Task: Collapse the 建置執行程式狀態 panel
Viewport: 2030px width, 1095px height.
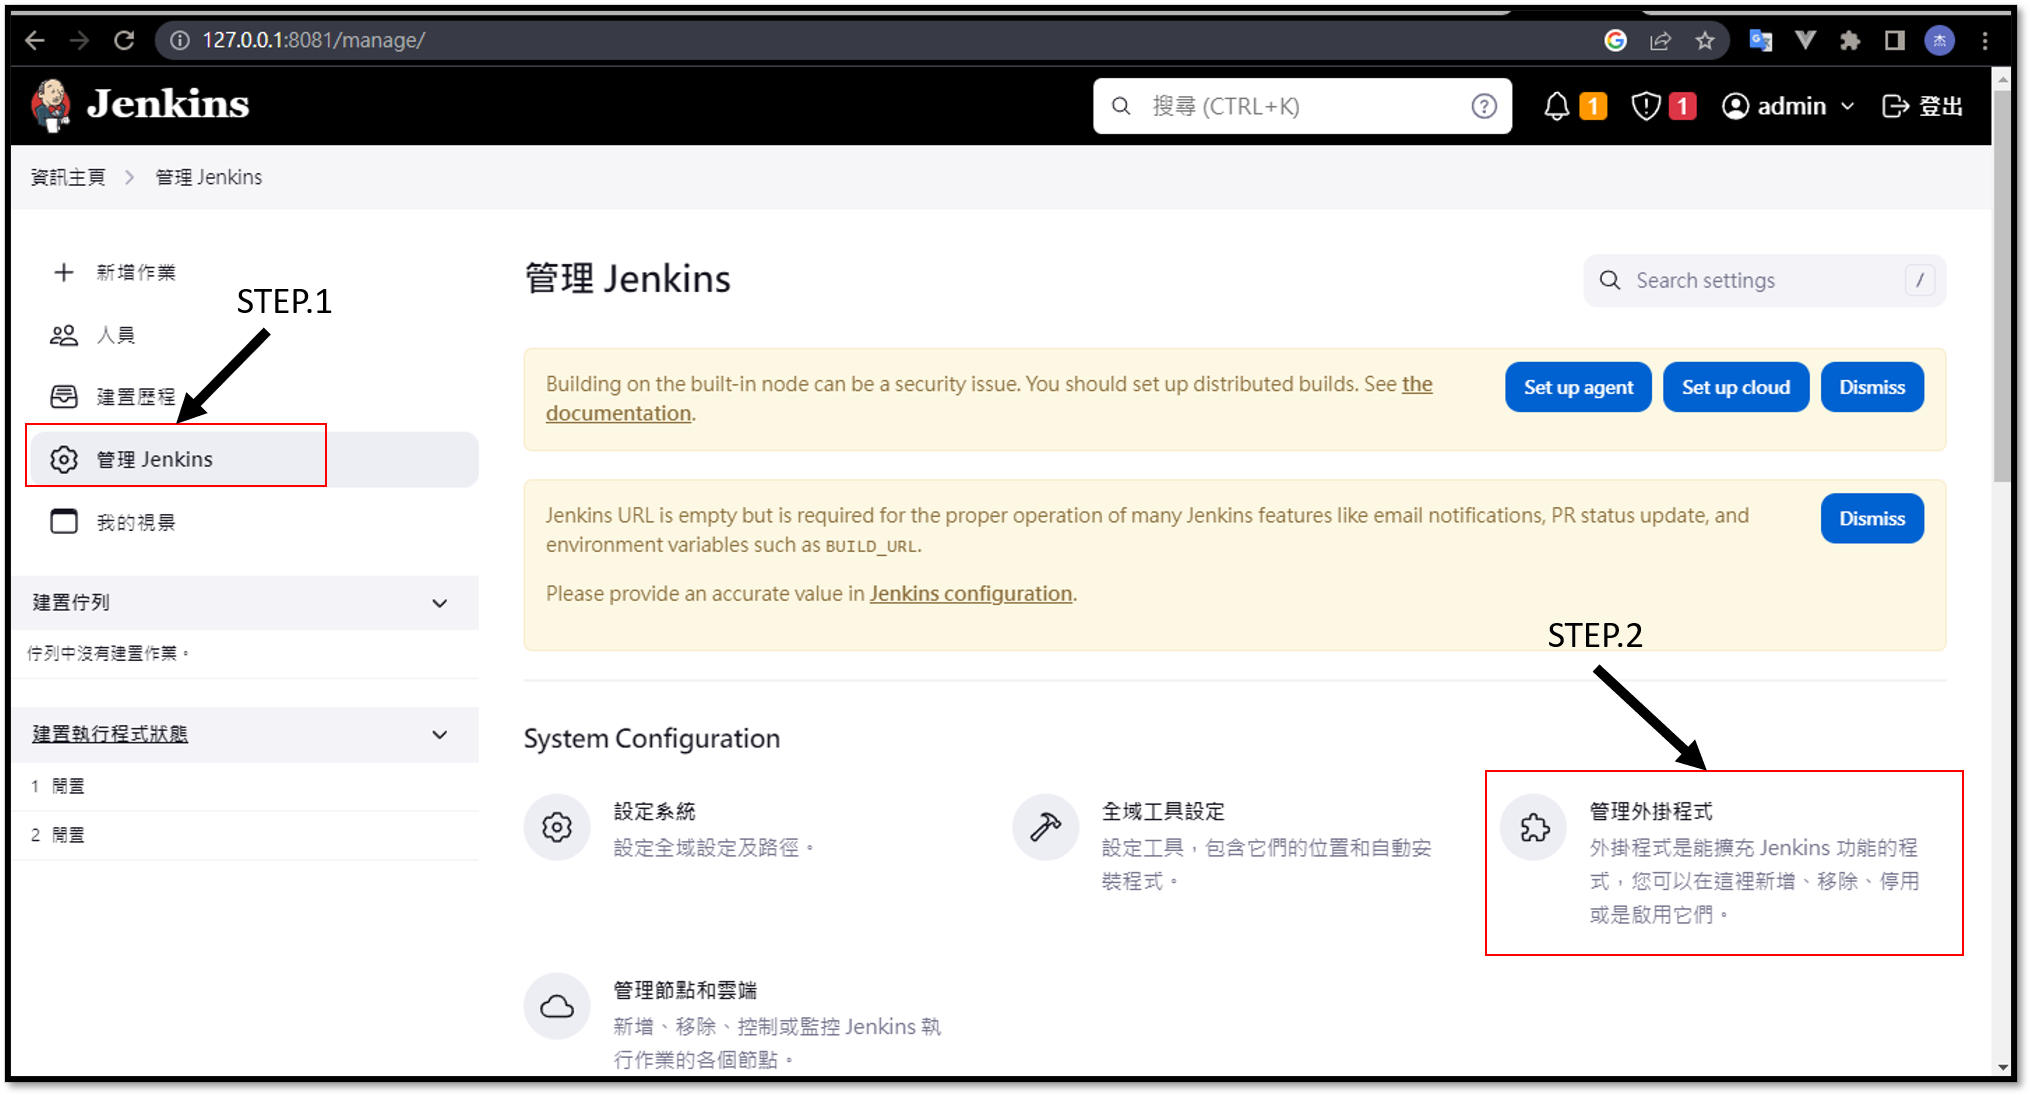Action: [x=439, y=735]
